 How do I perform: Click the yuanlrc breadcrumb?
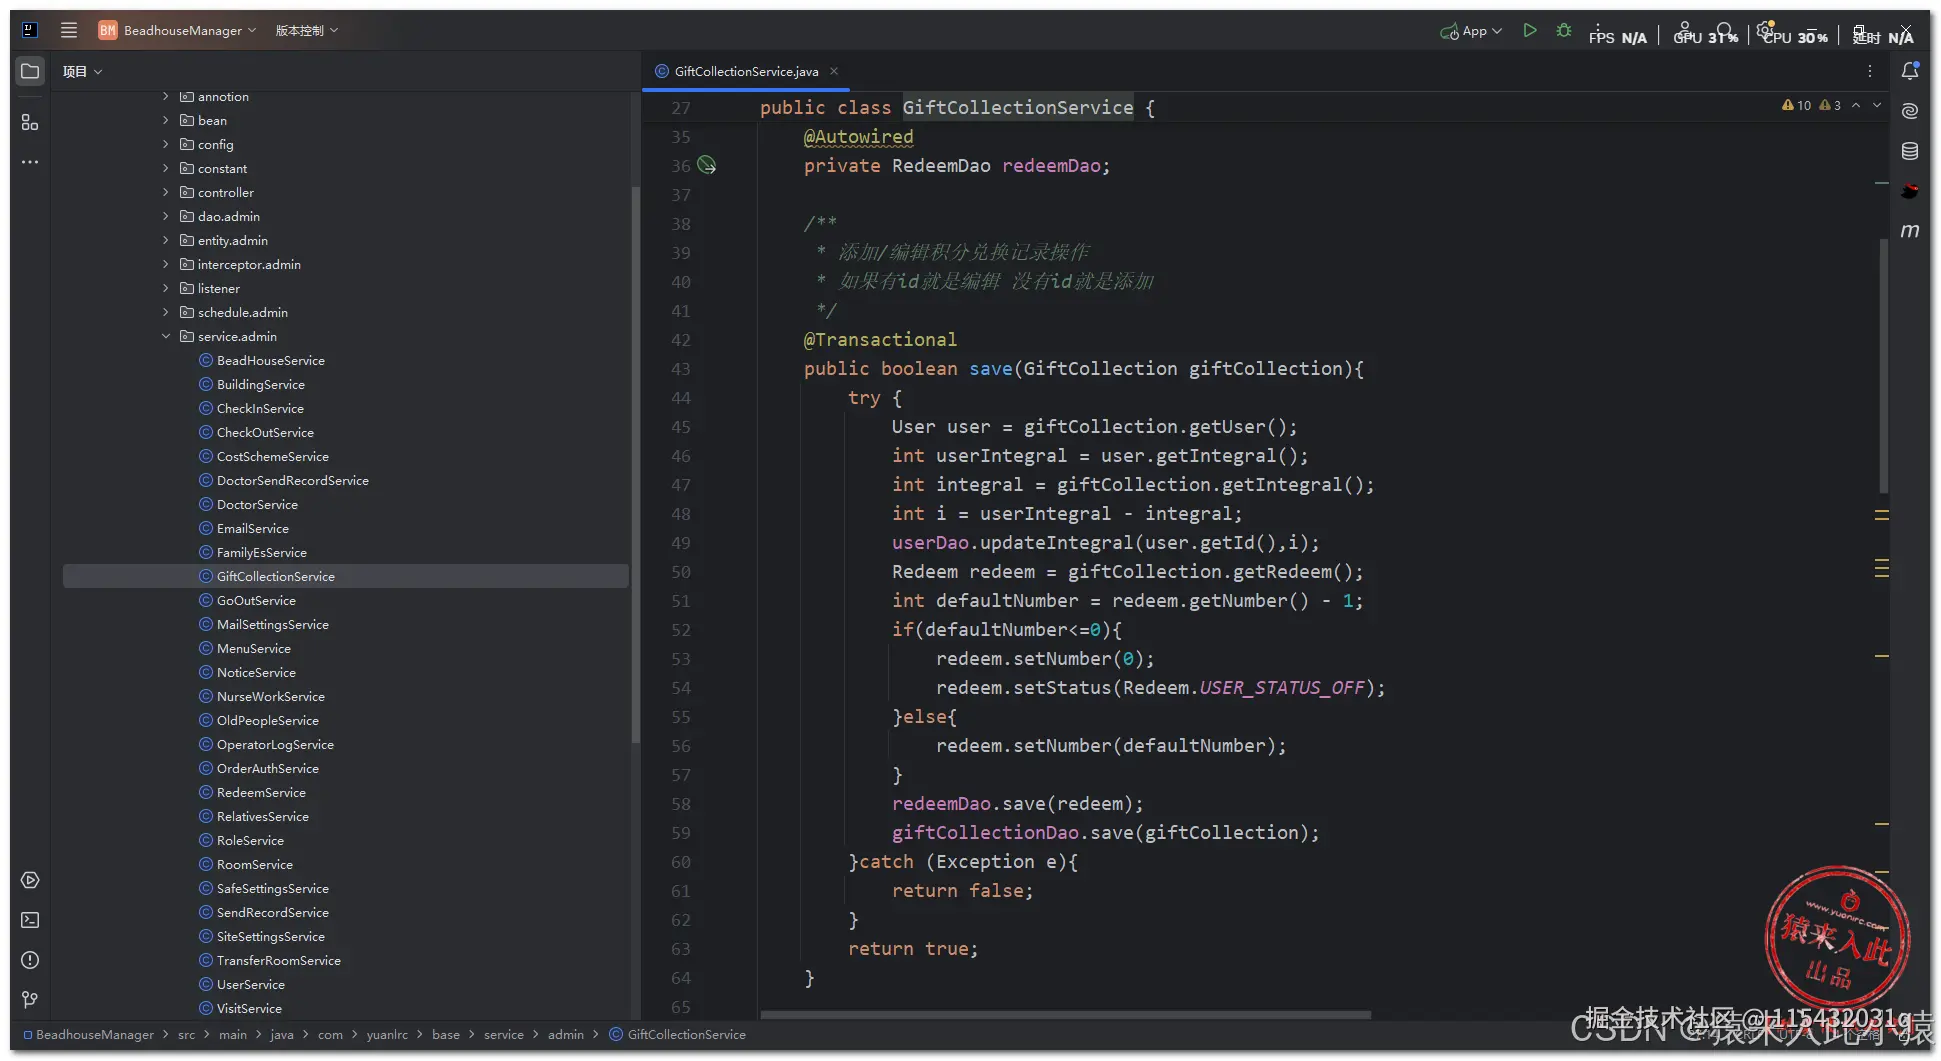(387, 1034)
